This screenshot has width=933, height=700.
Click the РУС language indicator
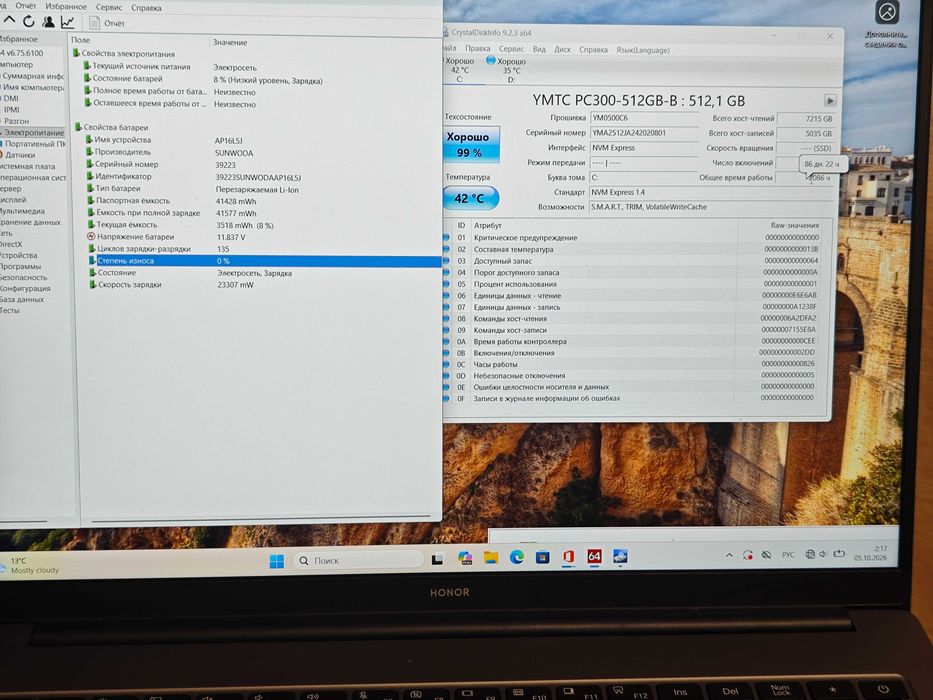pyautogui.click(x=788, y=554)
